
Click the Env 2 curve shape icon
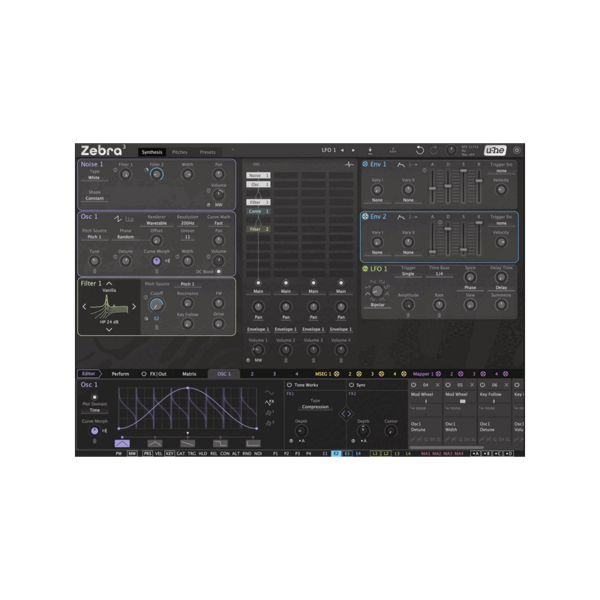pos(401,217)
